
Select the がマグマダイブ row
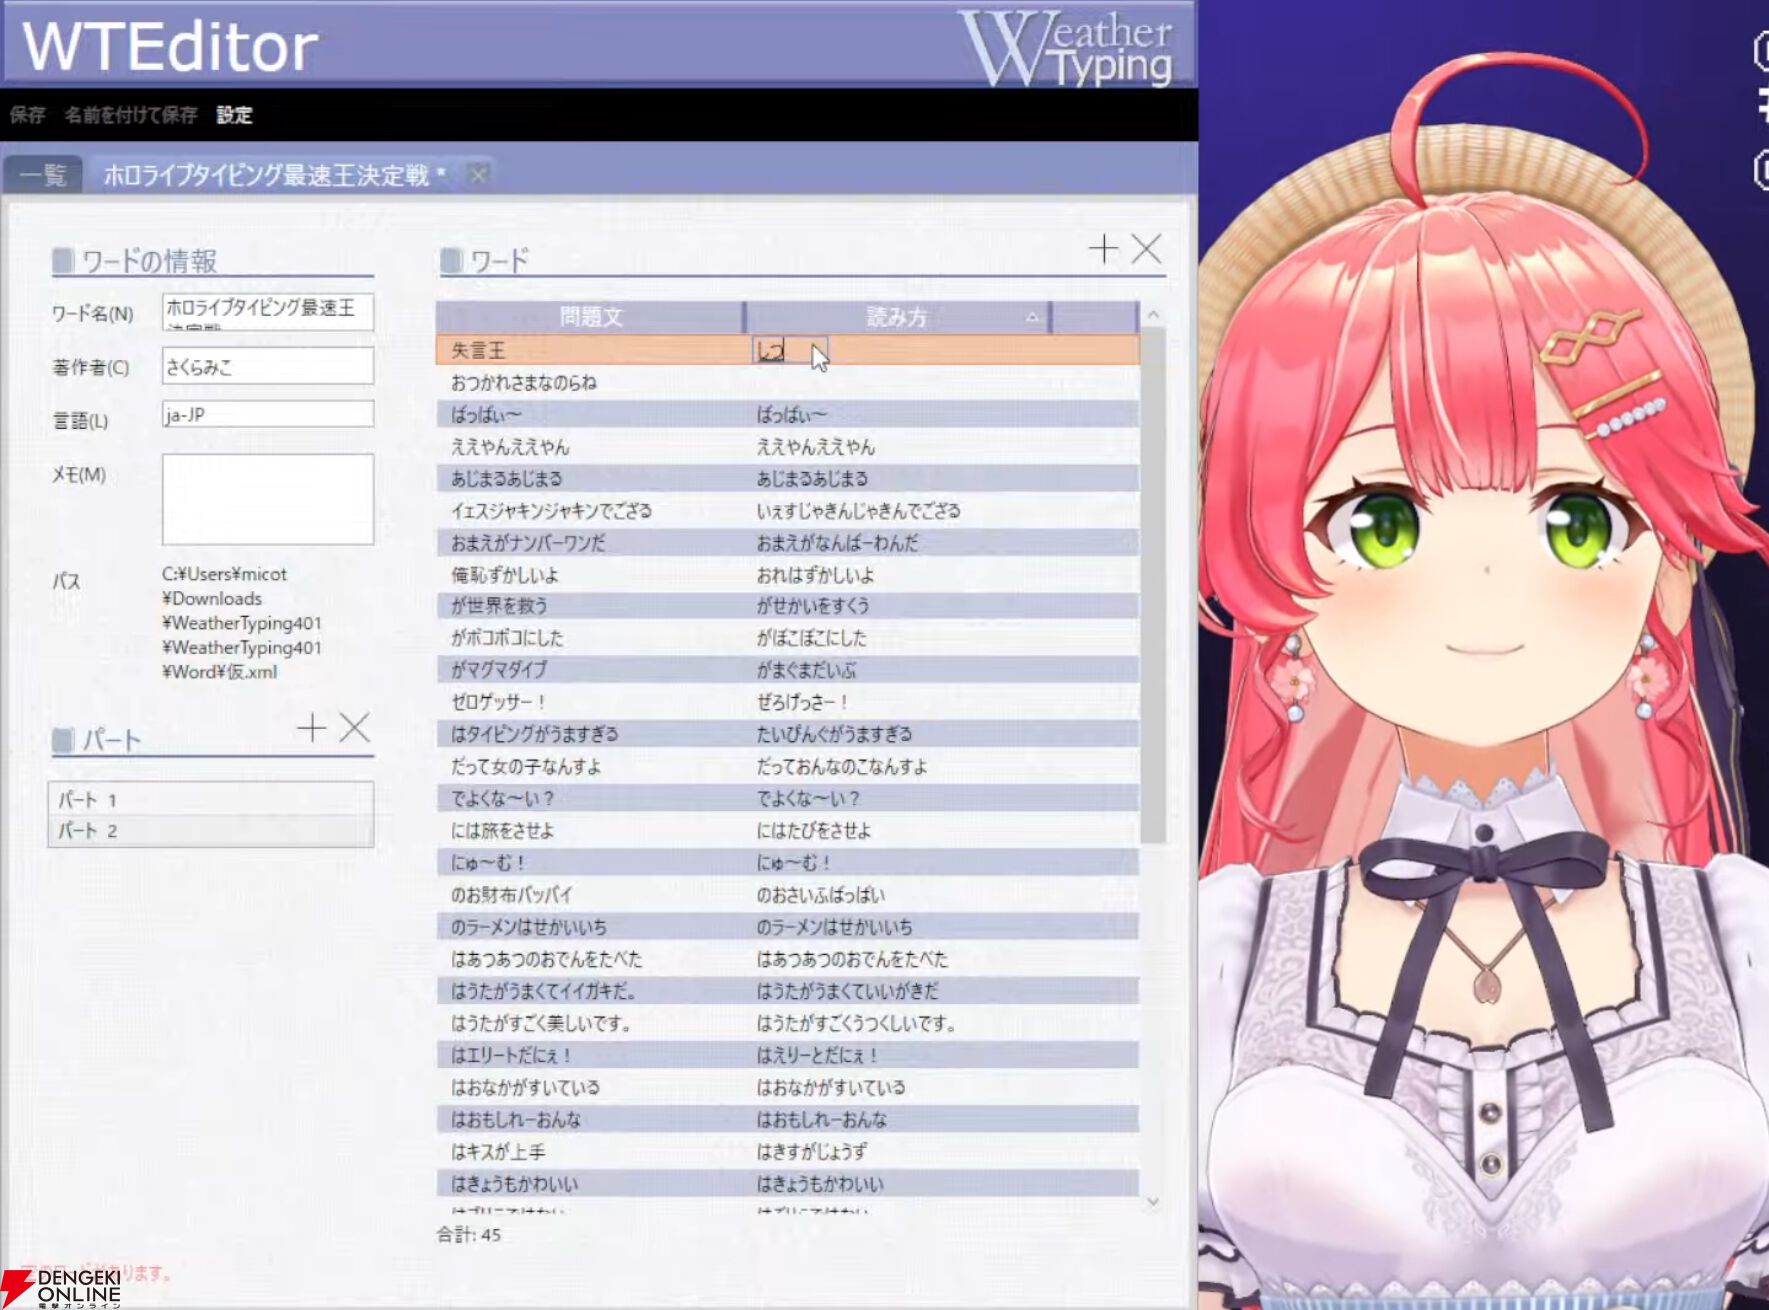tap(788, 669)
